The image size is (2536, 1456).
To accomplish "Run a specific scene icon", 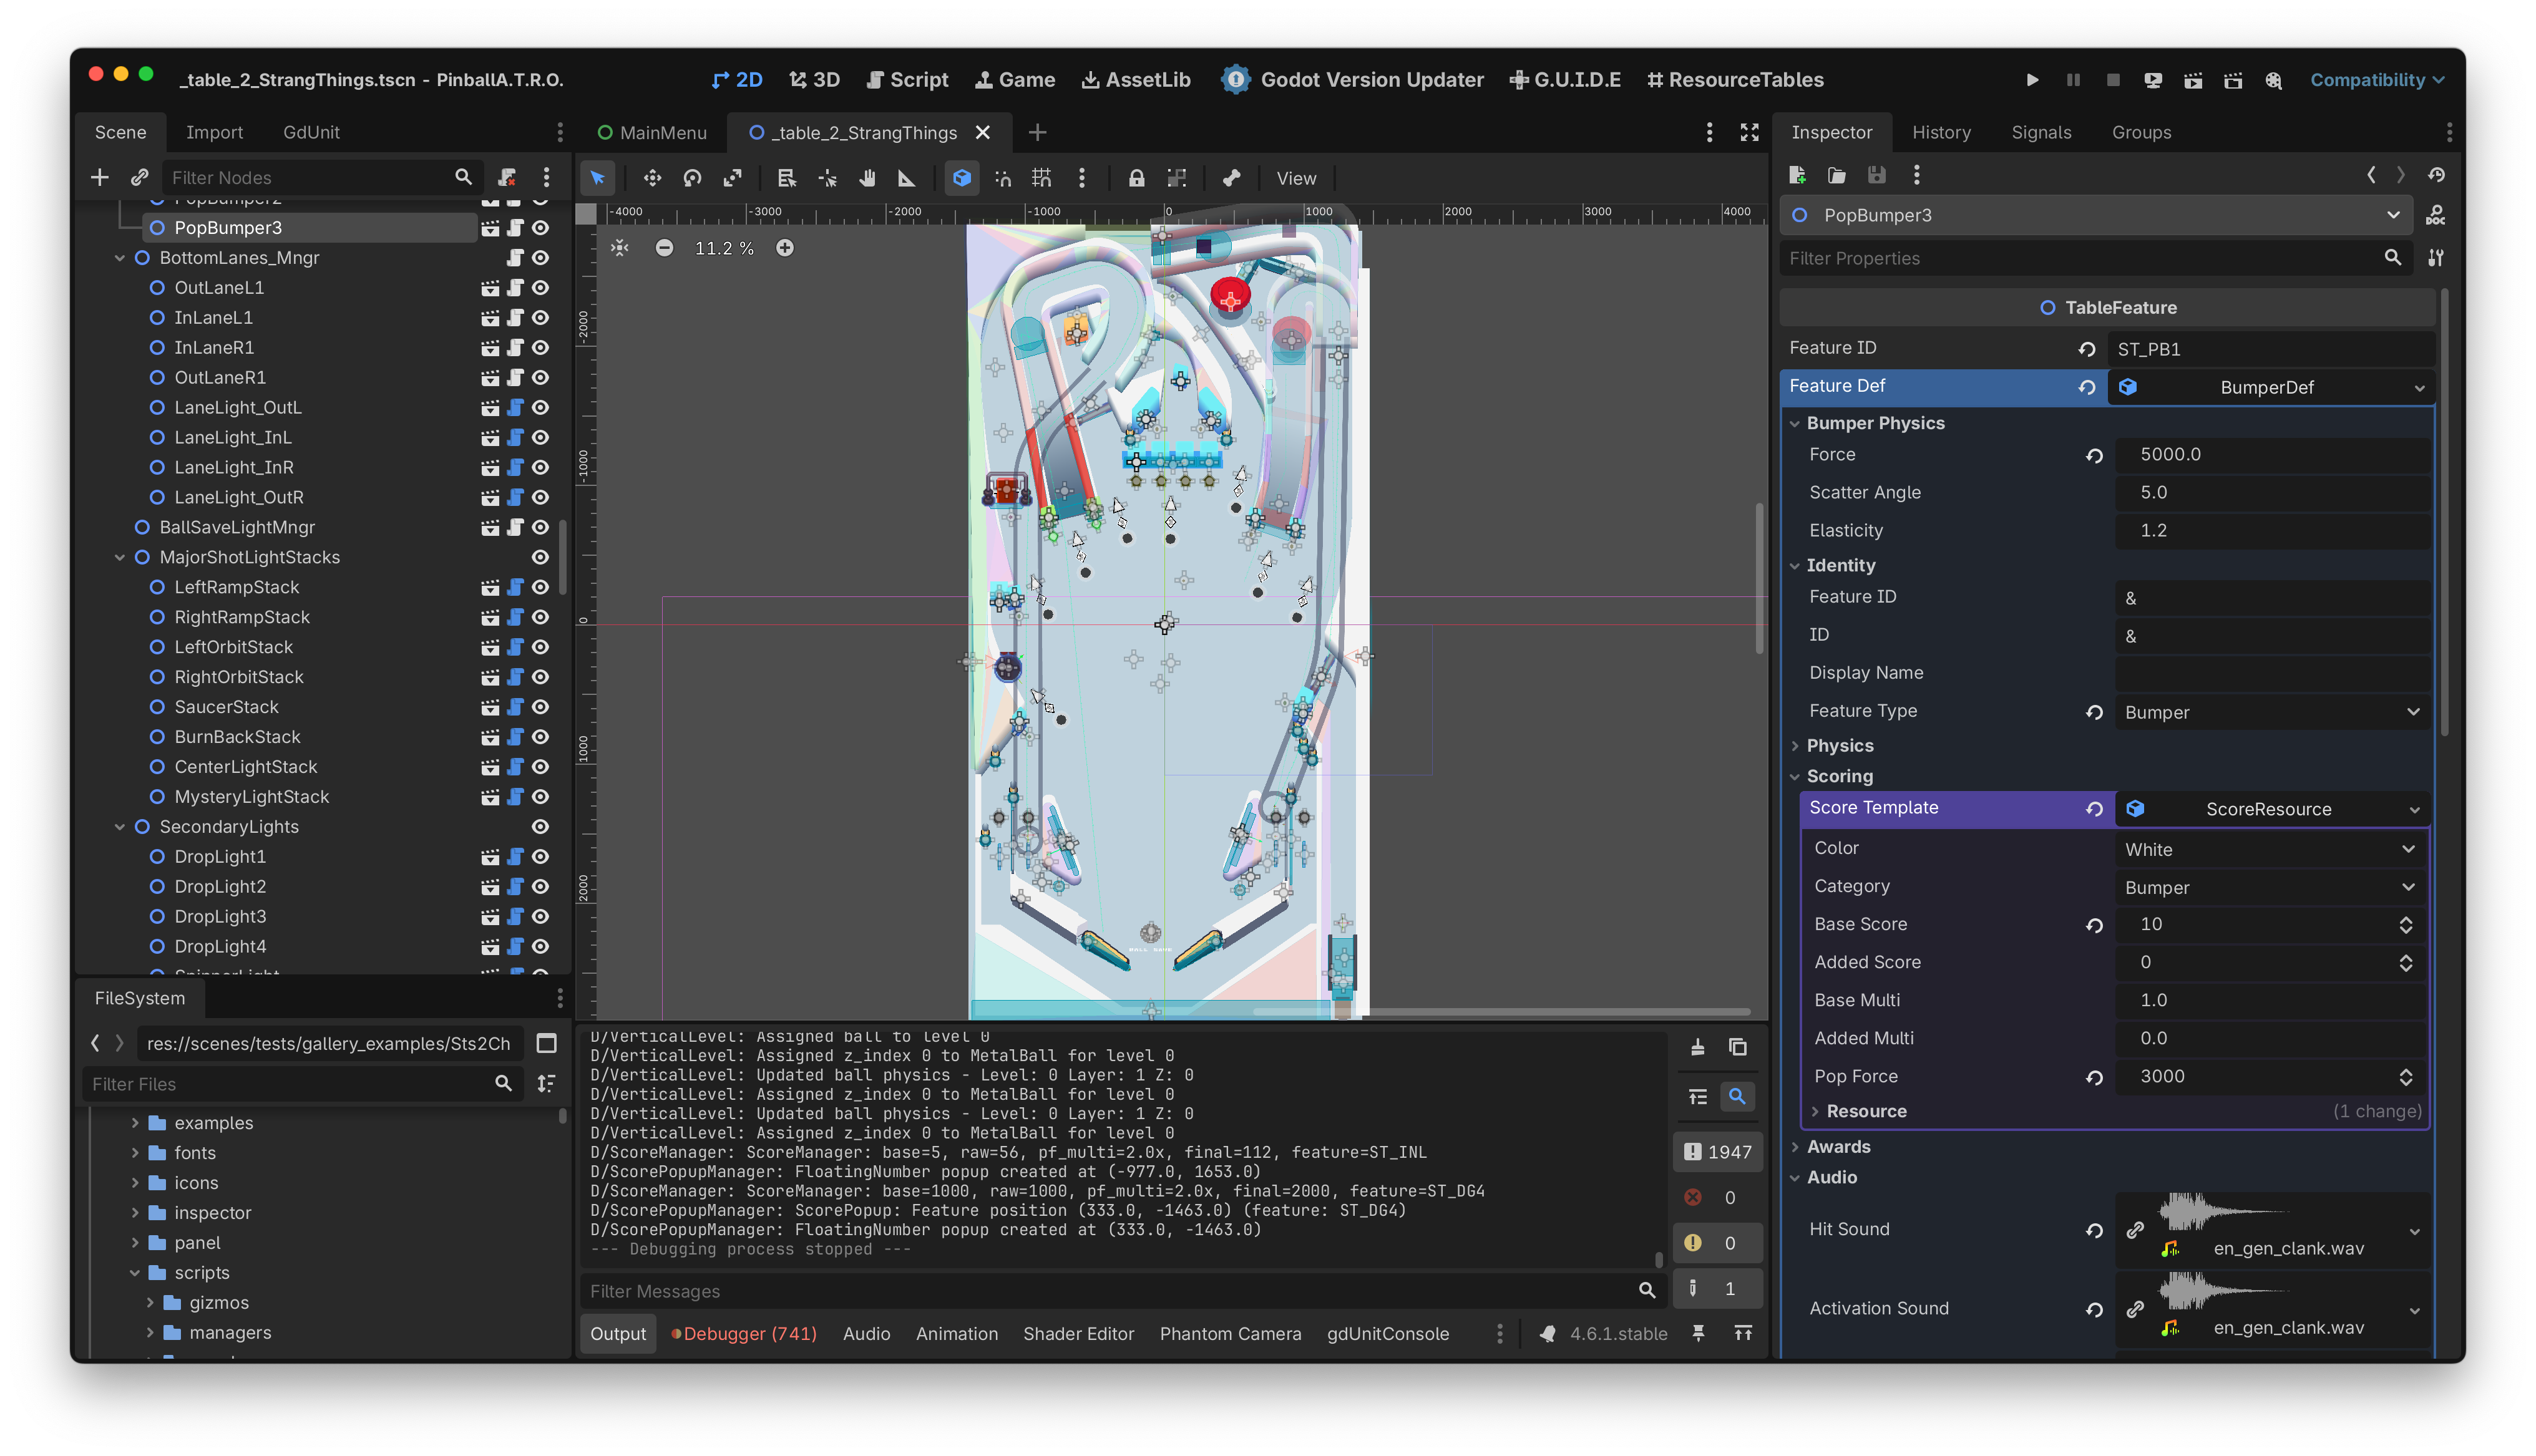I will [2233, 80].
